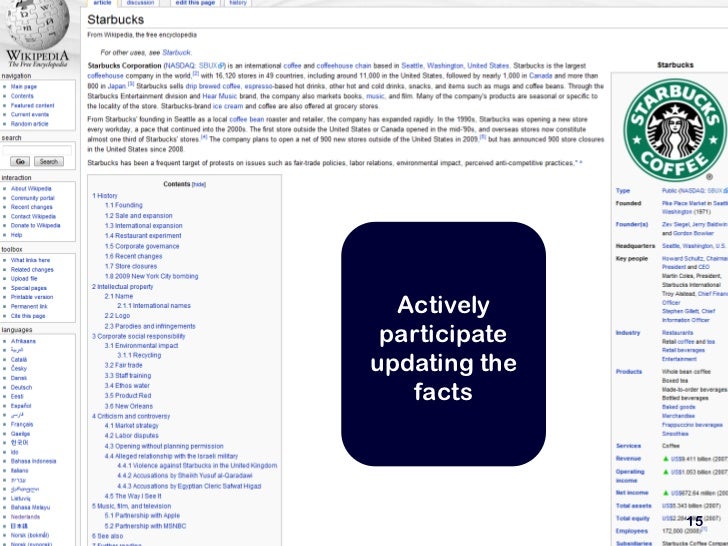Viewport: 728px width, 546px height.
Task: Open Special pages tool
Action: pos(28,288)
